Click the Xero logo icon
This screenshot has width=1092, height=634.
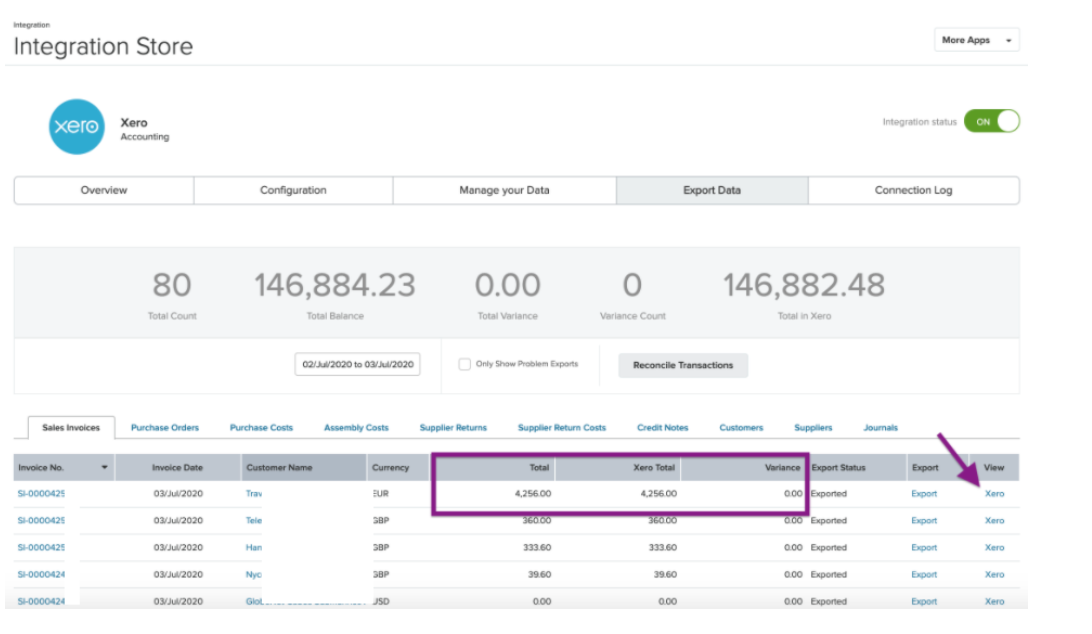77,127
